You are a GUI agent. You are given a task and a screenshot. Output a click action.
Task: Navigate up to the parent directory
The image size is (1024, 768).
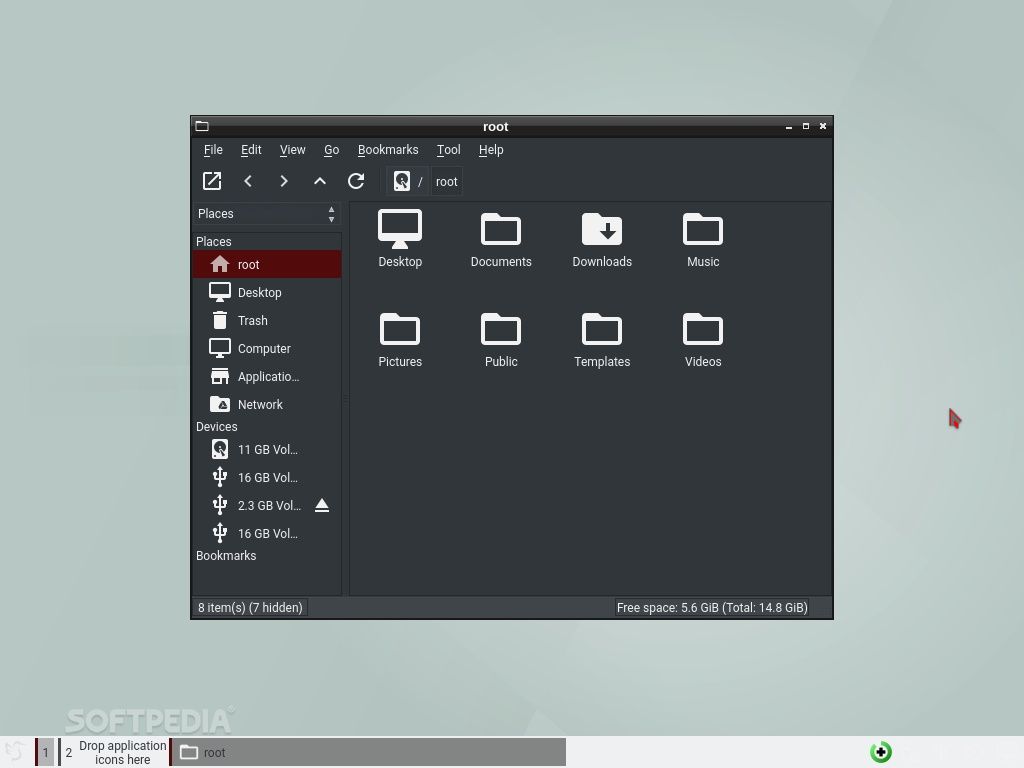pos(320,181)
